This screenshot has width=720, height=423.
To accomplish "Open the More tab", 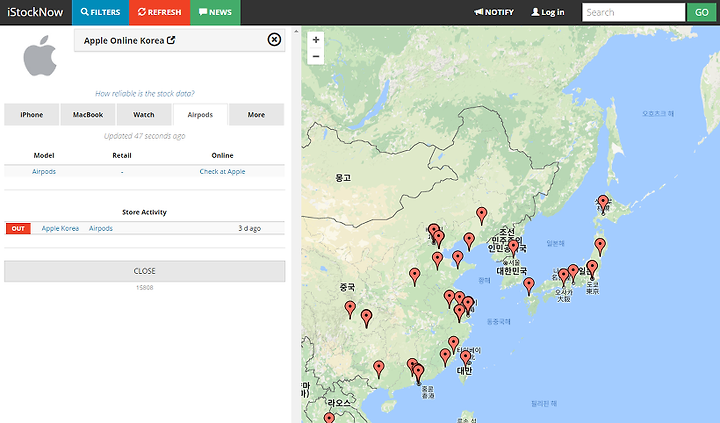I will tap(256, 114).
